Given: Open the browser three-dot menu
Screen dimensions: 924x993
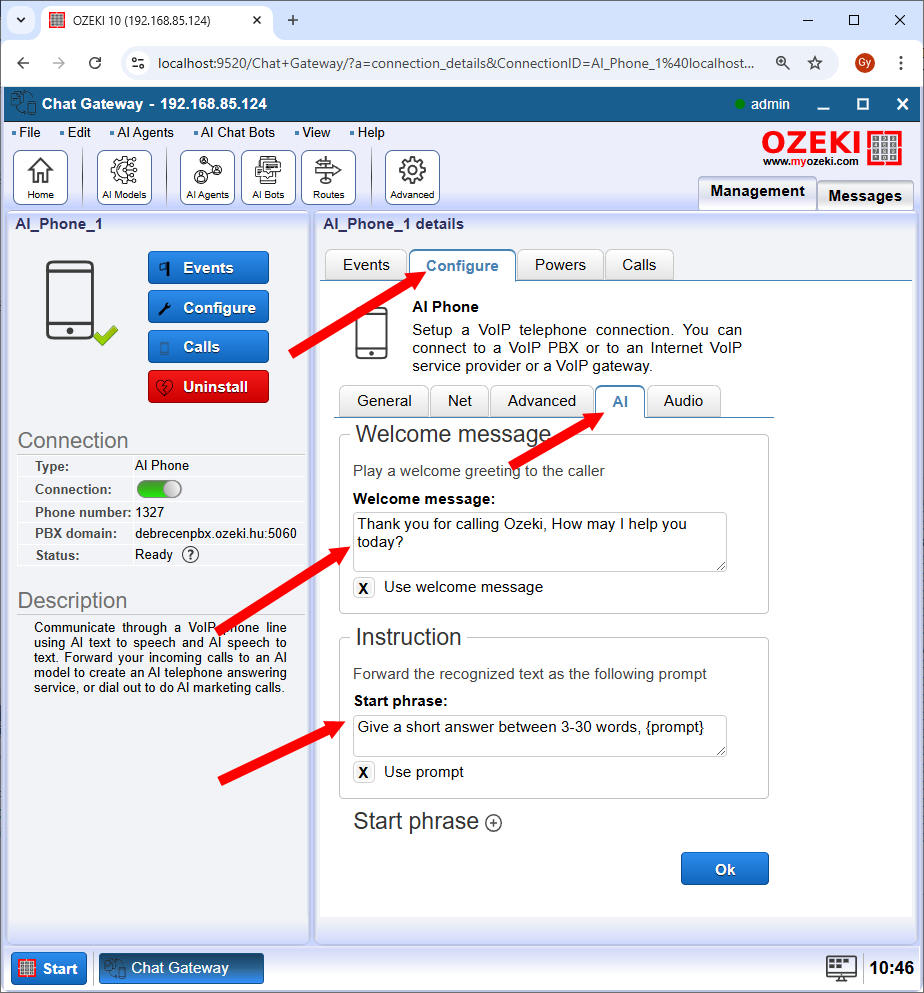Looking at the screenshot, I should click(x=901, y=63).
